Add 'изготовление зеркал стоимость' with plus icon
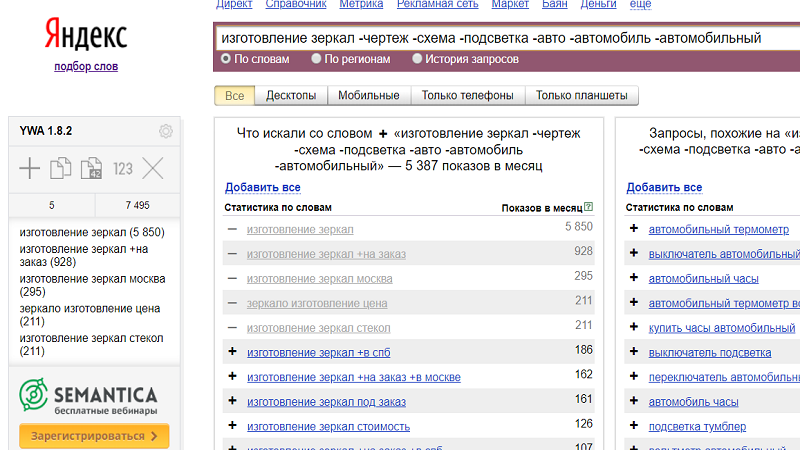Viewport: 800px width, 450px height. [x=232, y=426]
